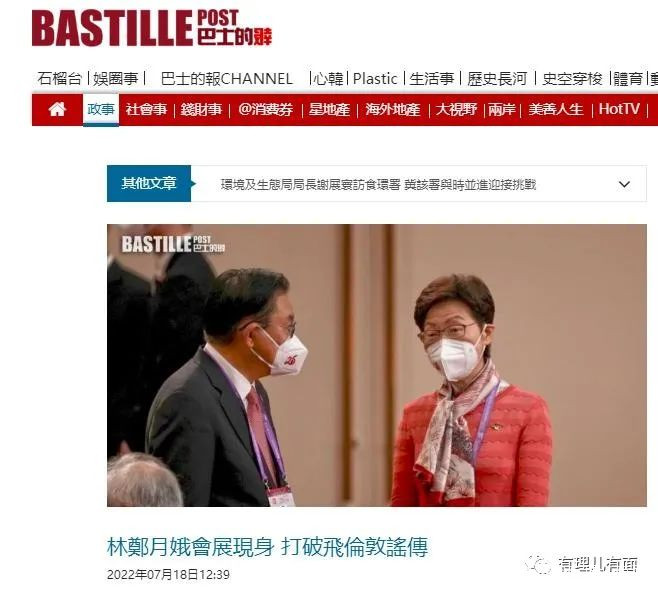Viewport: 658px width, 593px height.
Task: Select the 政事 tab
Action: (x=101, y=110)
